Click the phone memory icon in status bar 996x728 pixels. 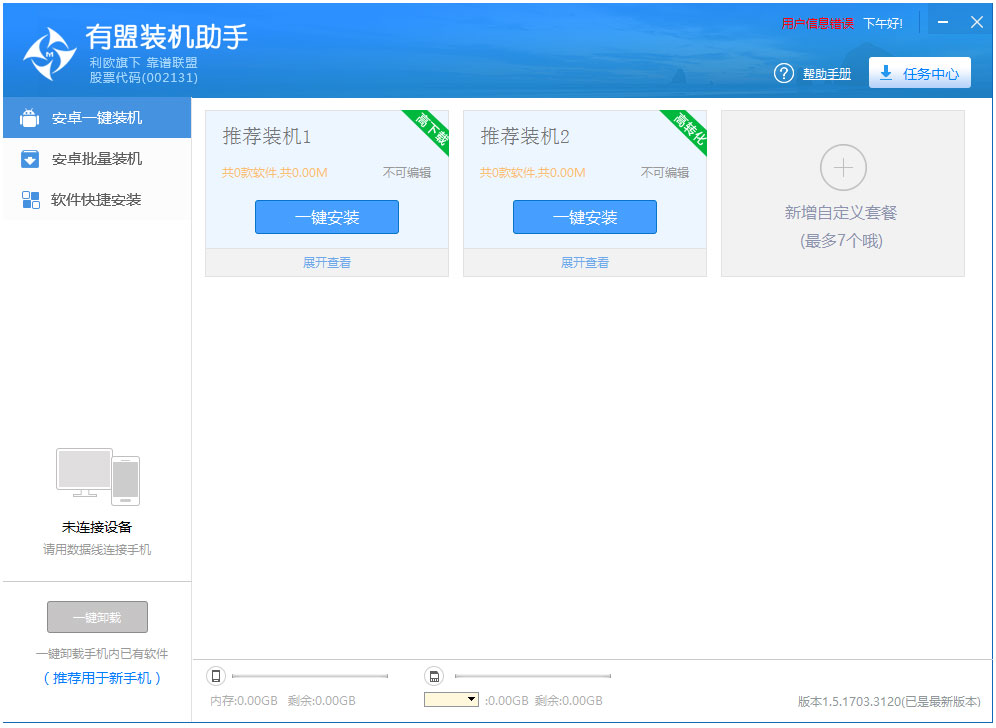point(215,676)
